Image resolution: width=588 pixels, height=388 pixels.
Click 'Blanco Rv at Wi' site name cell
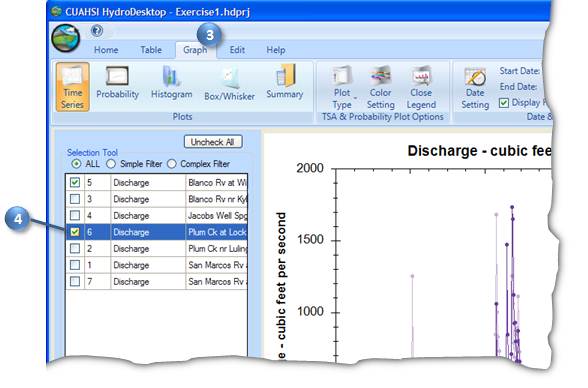point(217,183)
